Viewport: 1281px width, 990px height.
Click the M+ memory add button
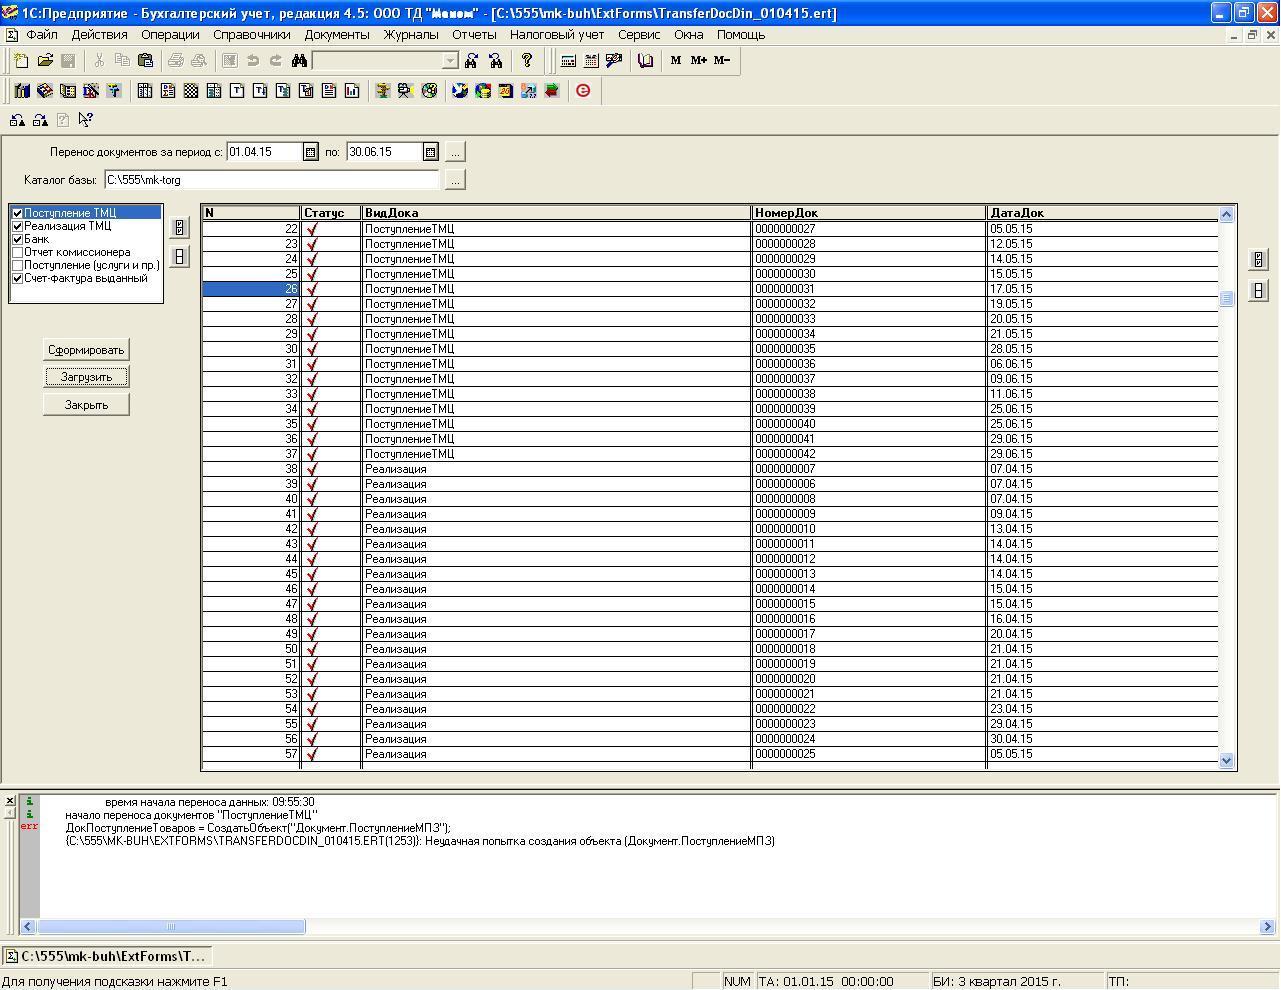coord(698,61)
